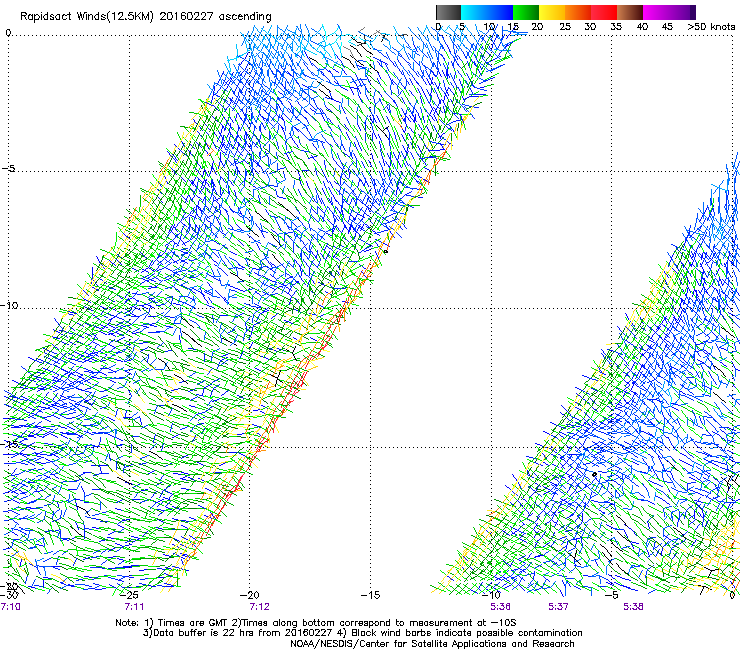This screenshot has width=740, height=650.
Task: Click the '7:12' time label
Action: pyautogui.click(x=259, y=607)
